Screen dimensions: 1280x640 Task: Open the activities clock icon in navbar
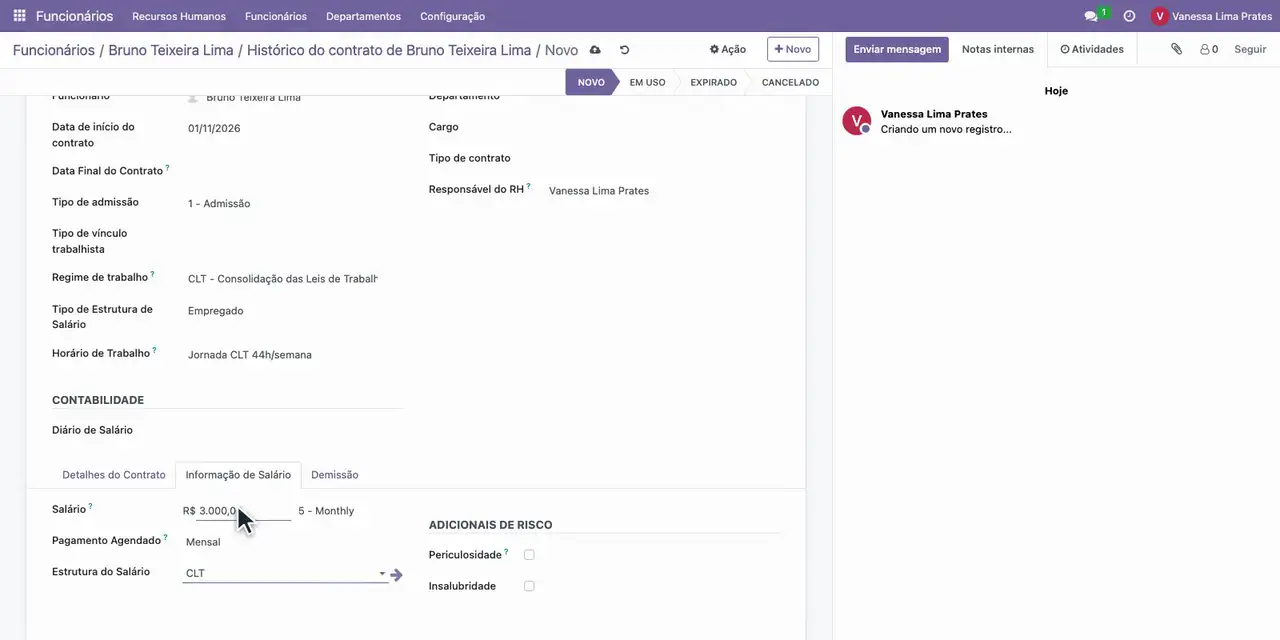coord(1129,16)
